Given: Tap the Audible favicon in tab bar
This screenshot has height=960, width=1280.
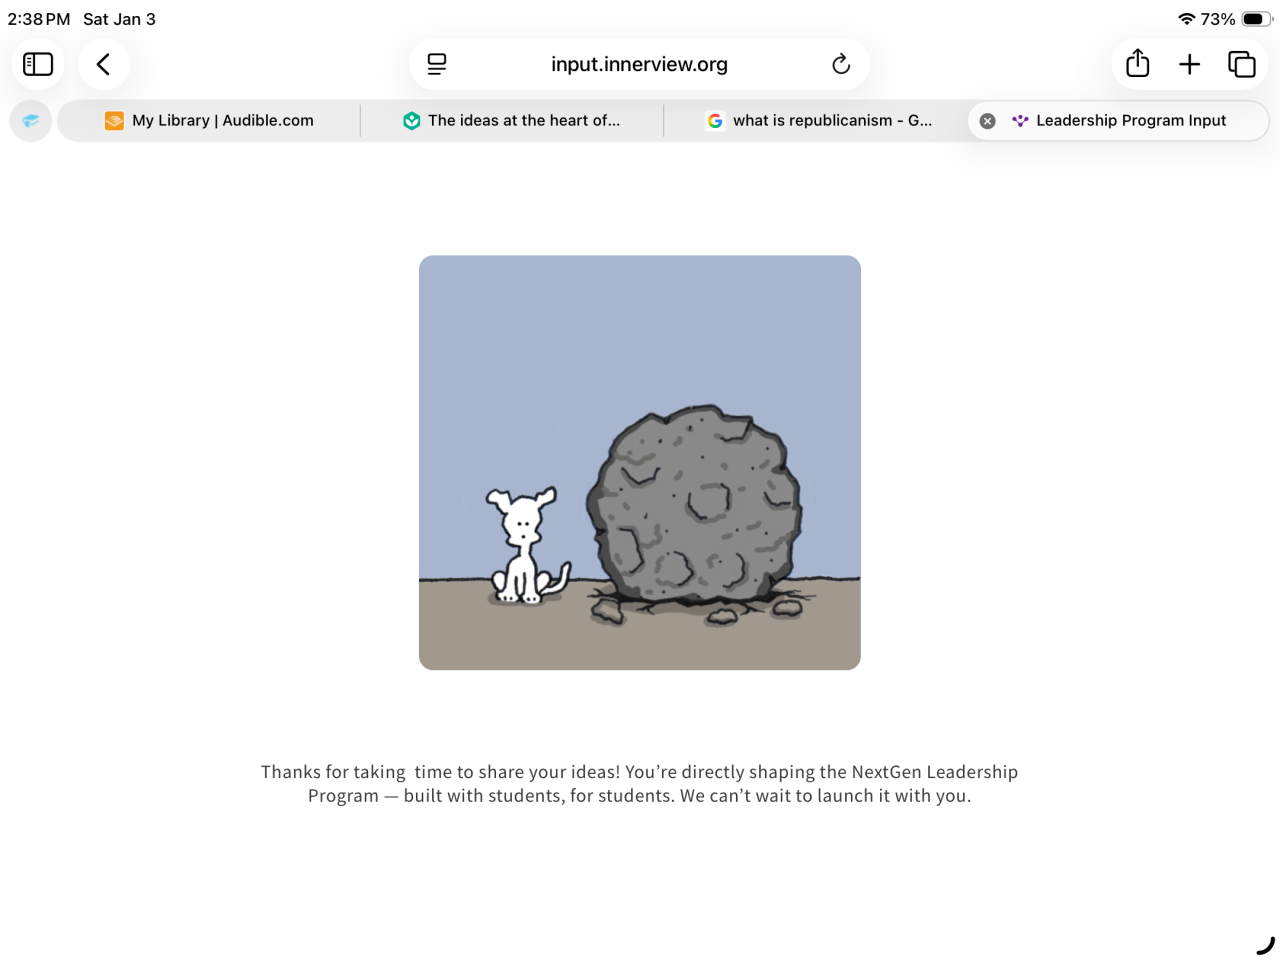Looking at the screenshot, I should pos(114,121).
